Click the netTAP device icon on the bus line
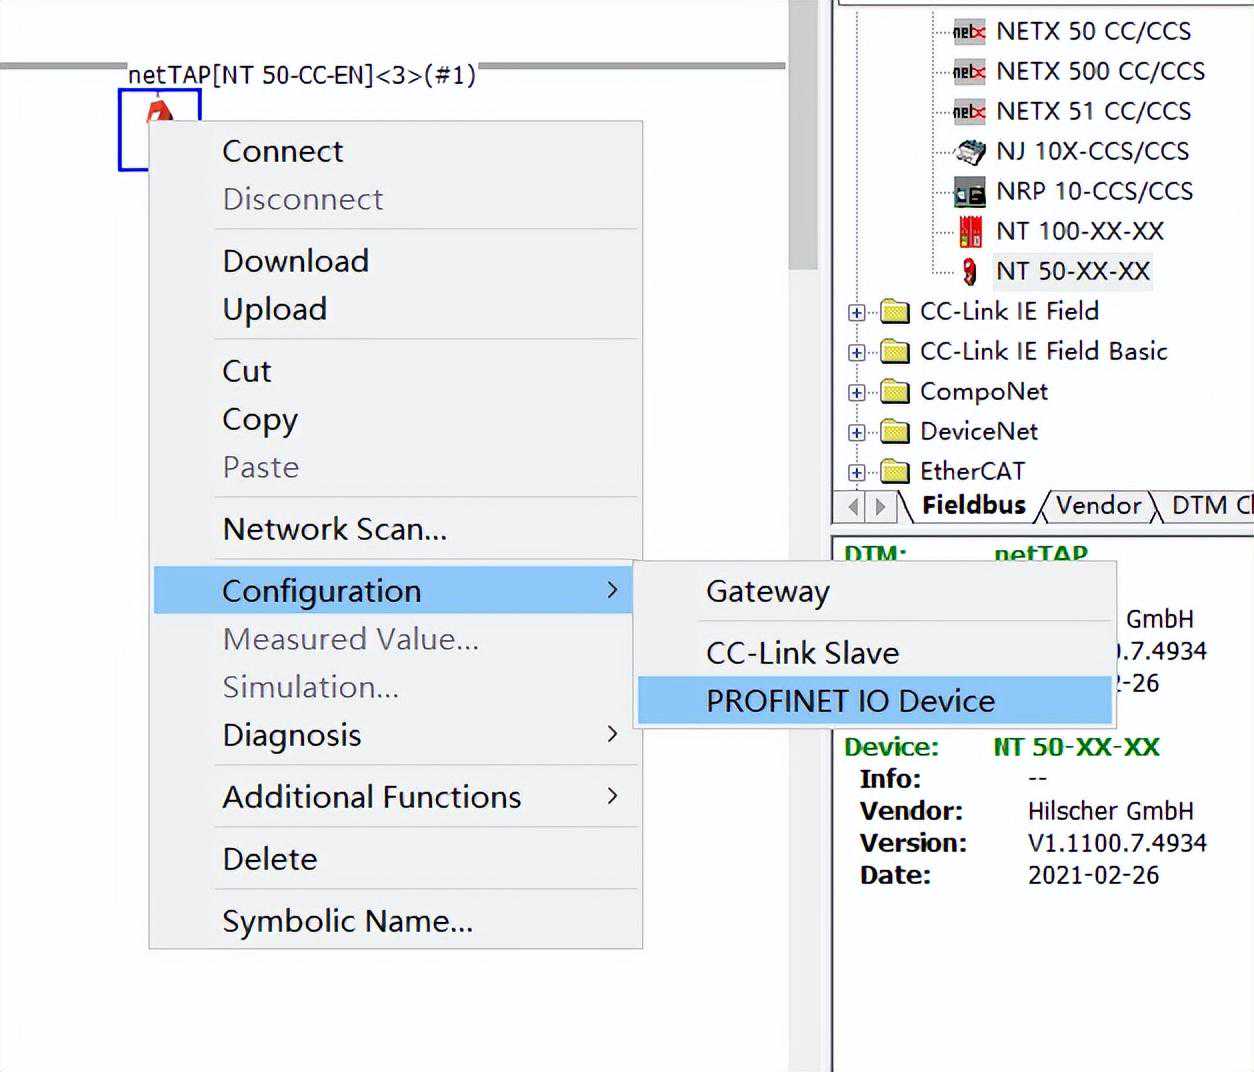 158,108
